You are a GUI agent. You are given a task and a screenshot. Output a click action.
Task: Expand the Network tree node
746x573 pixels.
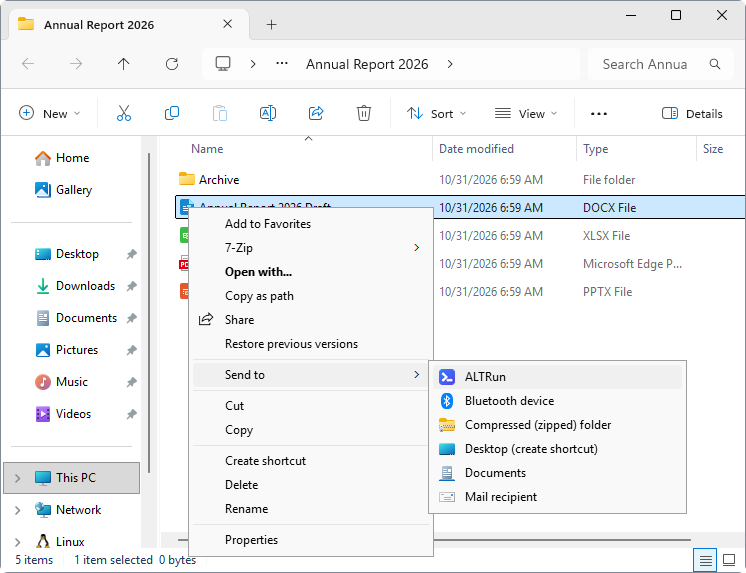point(18,510)
